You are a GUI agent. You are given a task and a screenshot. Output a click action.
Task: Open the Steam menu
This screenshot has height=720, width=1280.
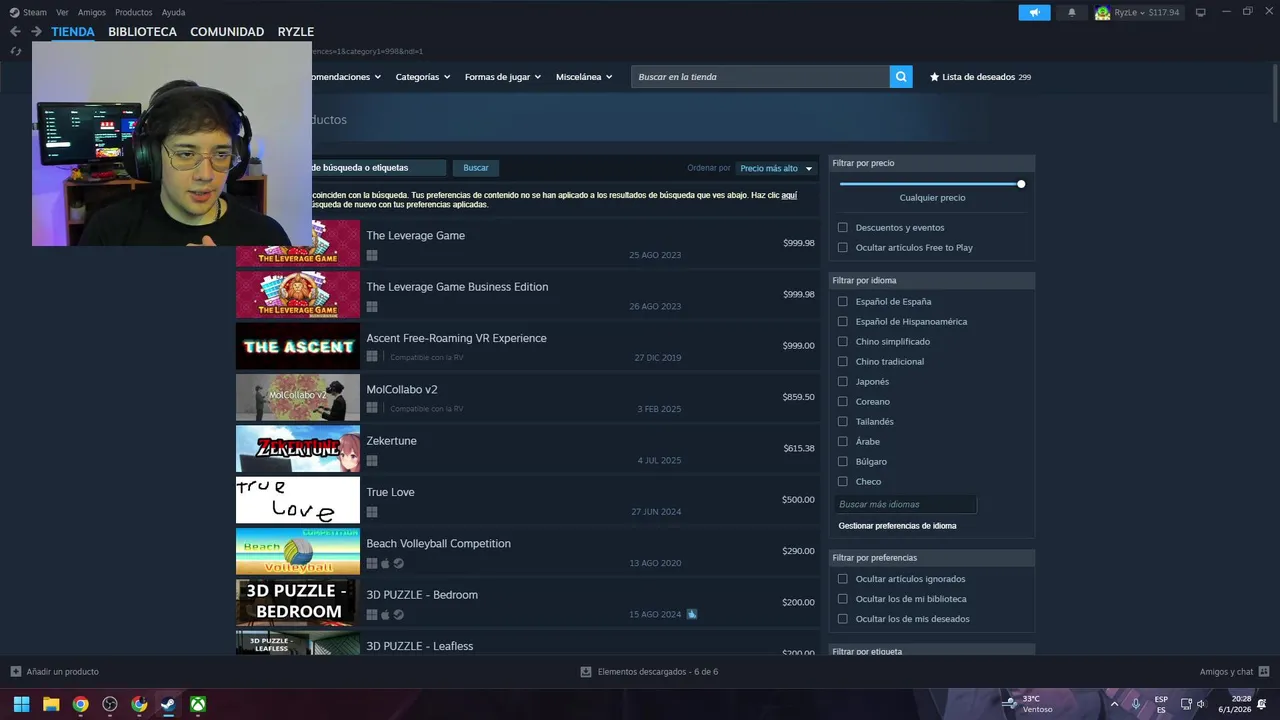tap(35, 13)
